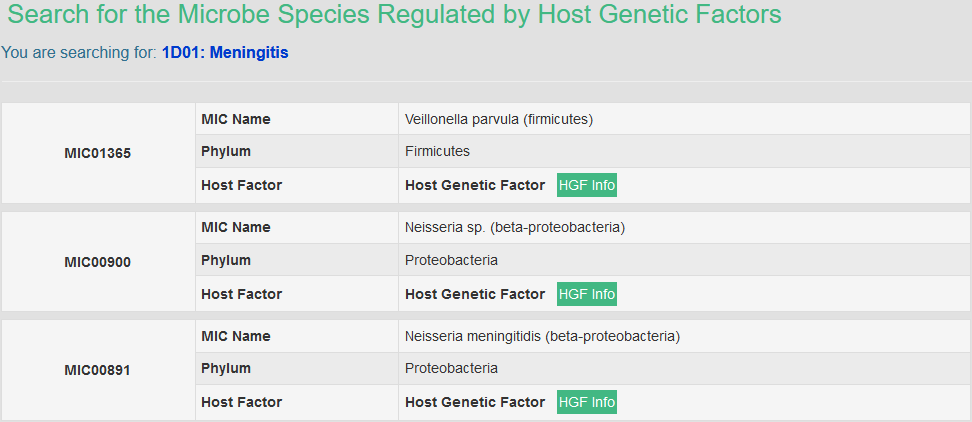972x422 pixels.
Task: Open HGF Info for Neisseria meningitidis
Action: [586, 402]
